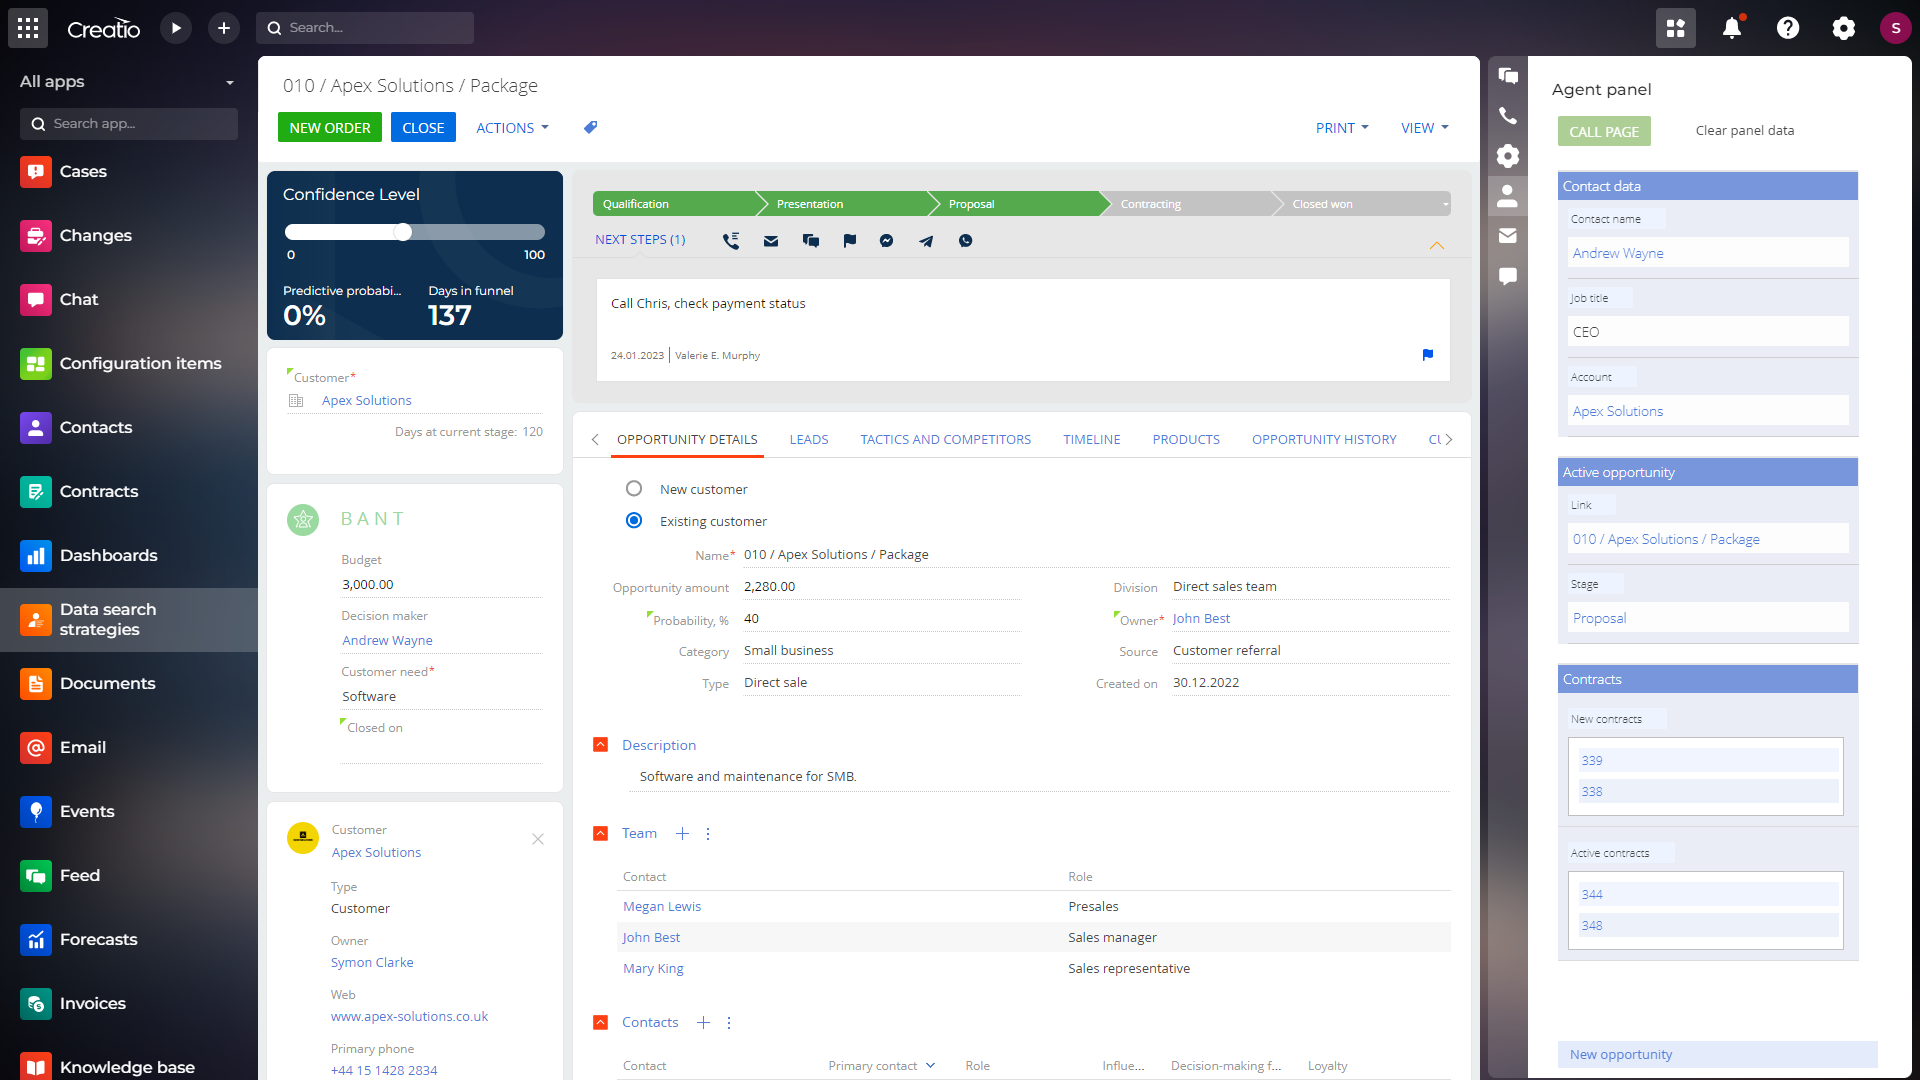Click the New Order button
The image size is (1920, 1080).
[x=330, y=128]
